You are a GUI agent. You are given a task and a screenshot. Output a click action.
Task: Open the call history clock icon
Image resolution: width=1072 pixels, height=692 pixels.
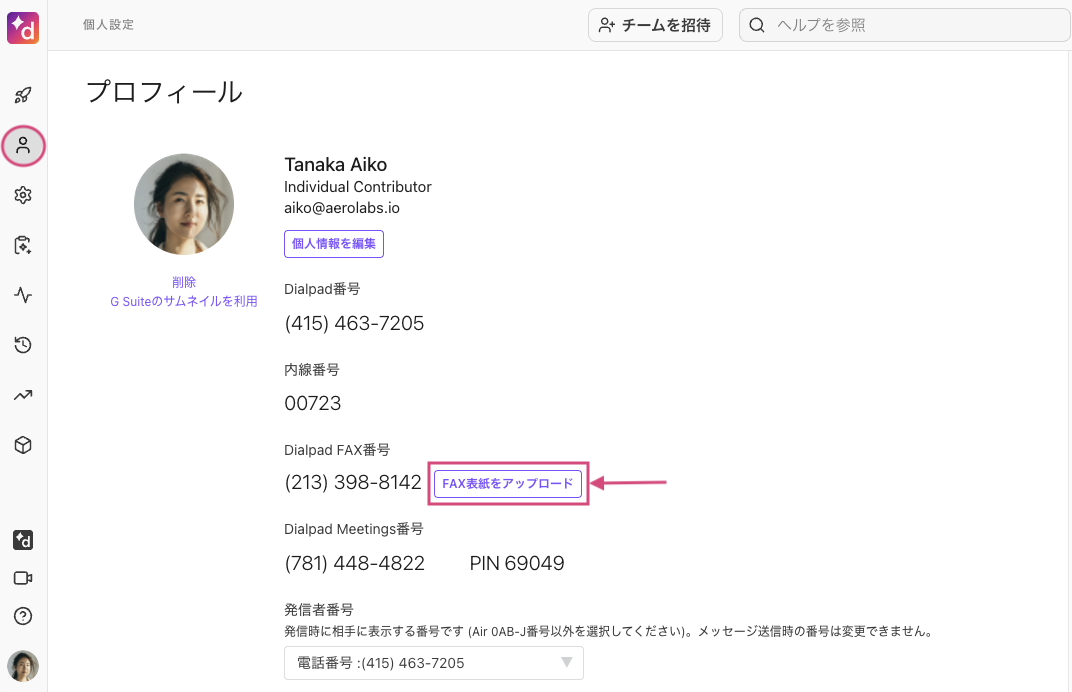click(x=23, y=345)
